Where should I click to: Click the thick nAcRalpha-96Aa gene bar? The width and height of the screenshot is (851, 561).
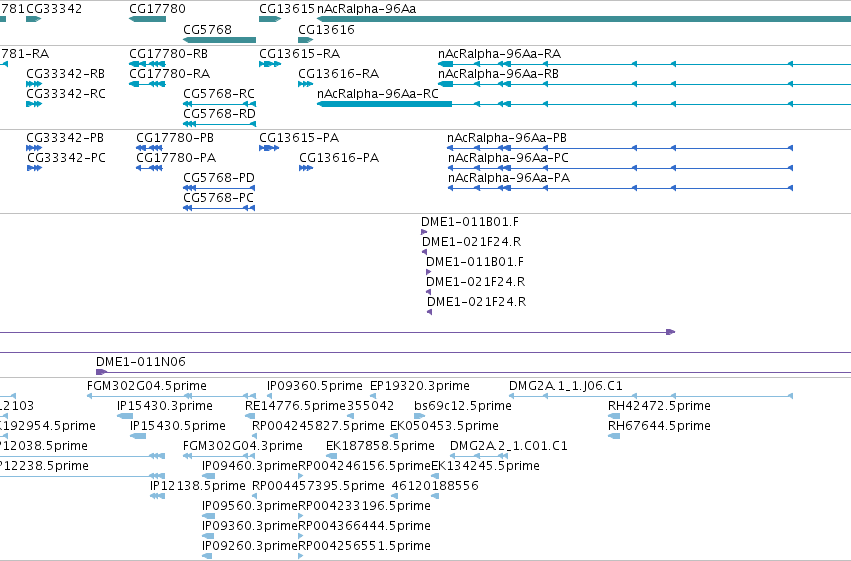tap(583, 19)
